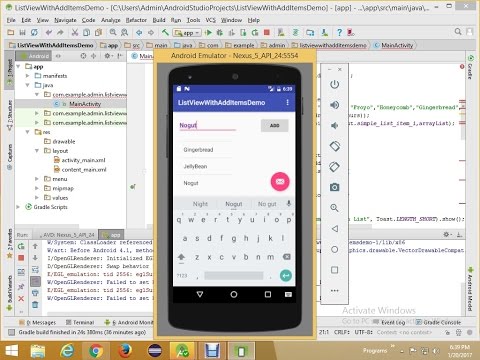Tap the keyboard shift key

coord(181,257)
